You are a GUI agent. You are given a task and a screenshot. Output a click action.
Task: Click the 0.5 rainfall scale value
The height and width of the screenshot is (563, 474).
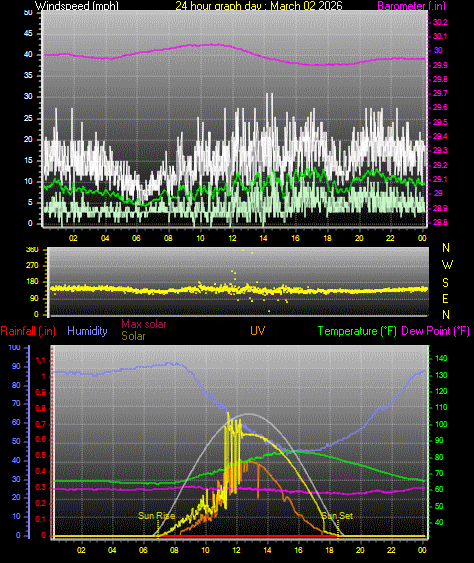coord(41,455)
